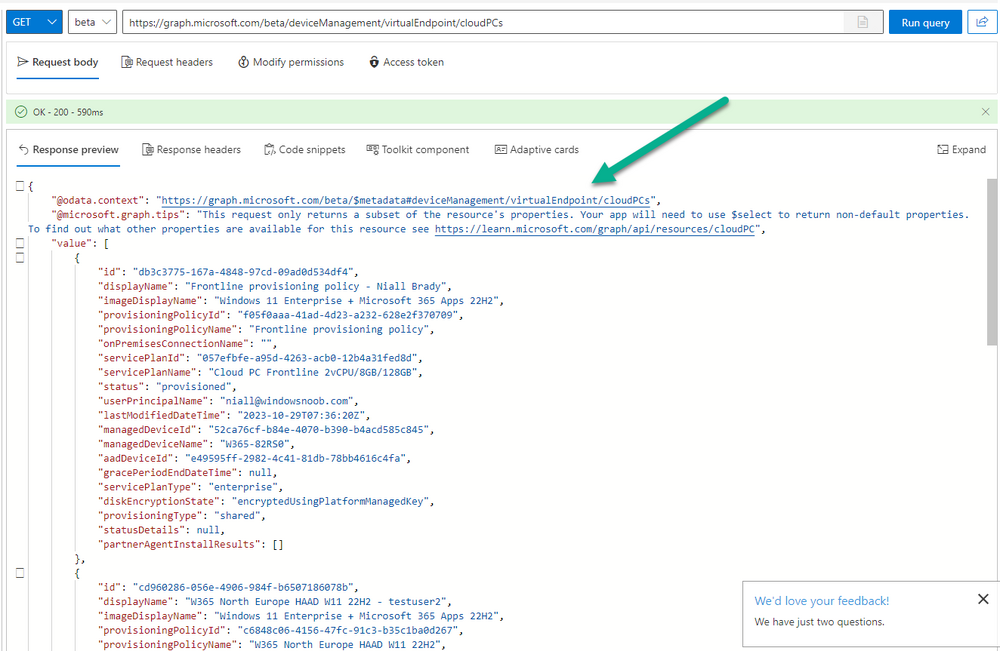Click the "OK - 200 - 590ms" status text
The width and height of the screenshot is (1000, 651).
68,112
